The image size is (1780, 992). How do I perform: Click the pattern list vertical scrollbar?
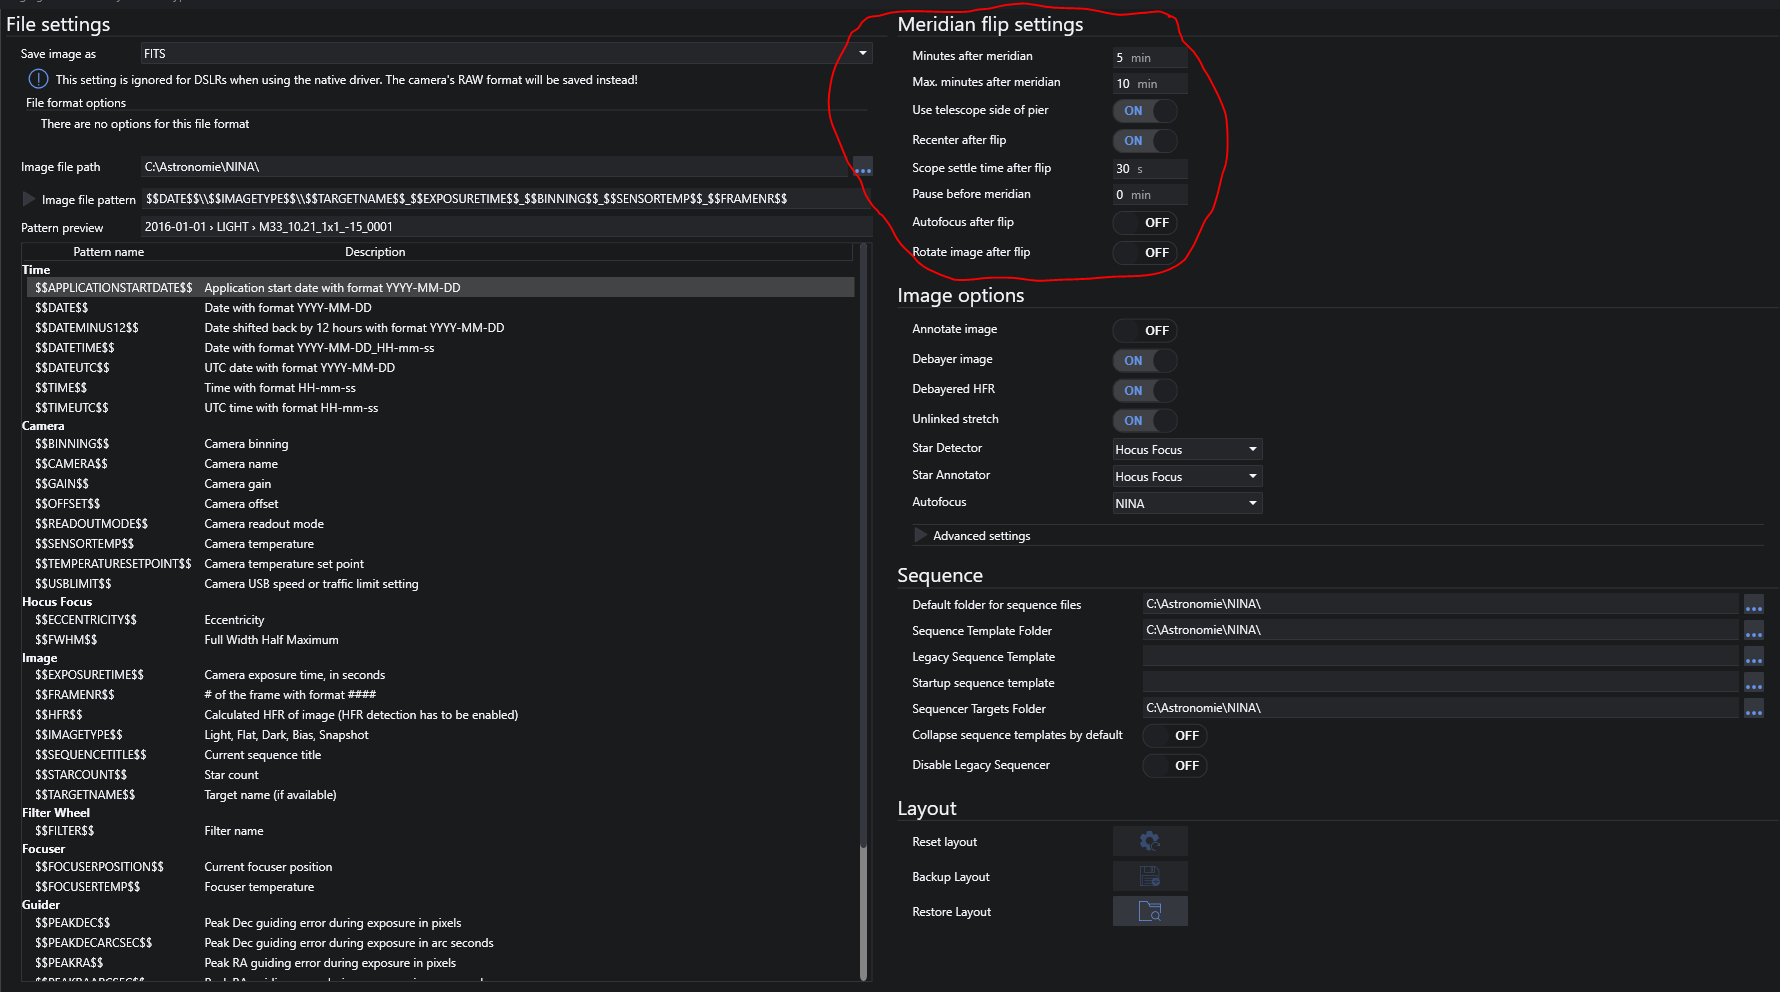point(863,600)
